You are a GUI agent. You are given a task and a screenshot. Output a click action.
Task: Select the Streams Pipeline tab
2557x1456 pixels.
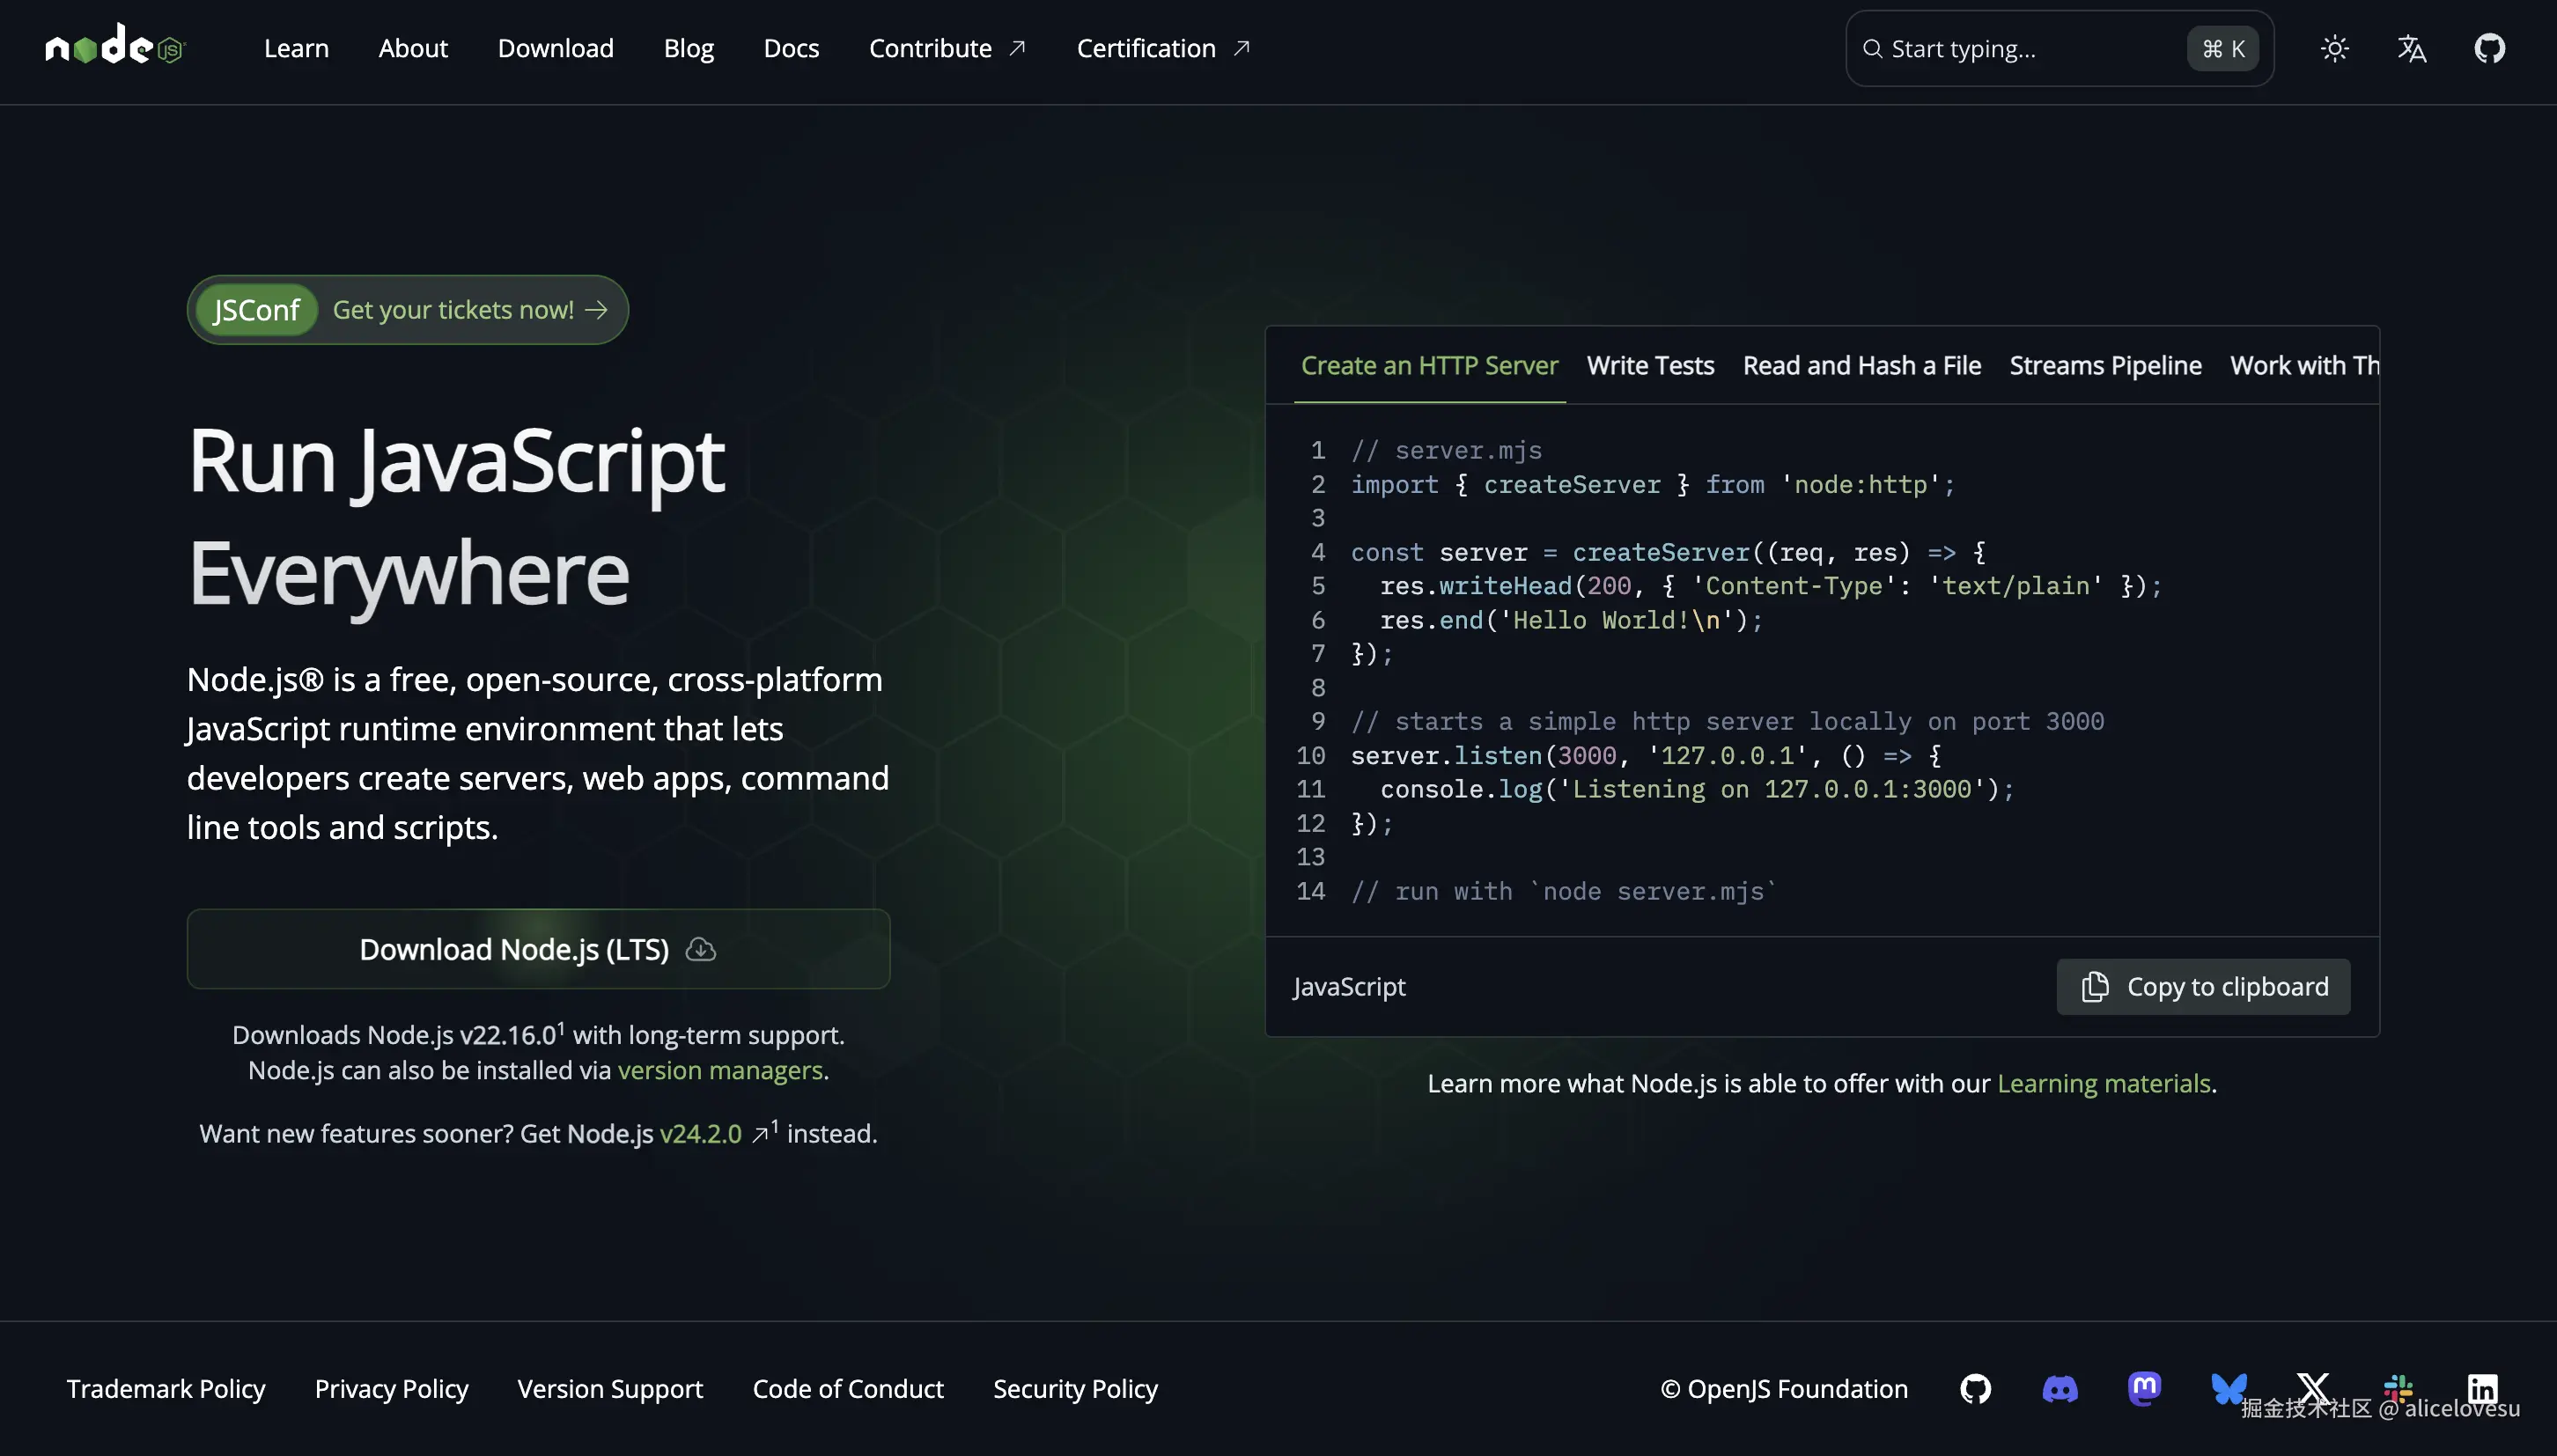2105,366
